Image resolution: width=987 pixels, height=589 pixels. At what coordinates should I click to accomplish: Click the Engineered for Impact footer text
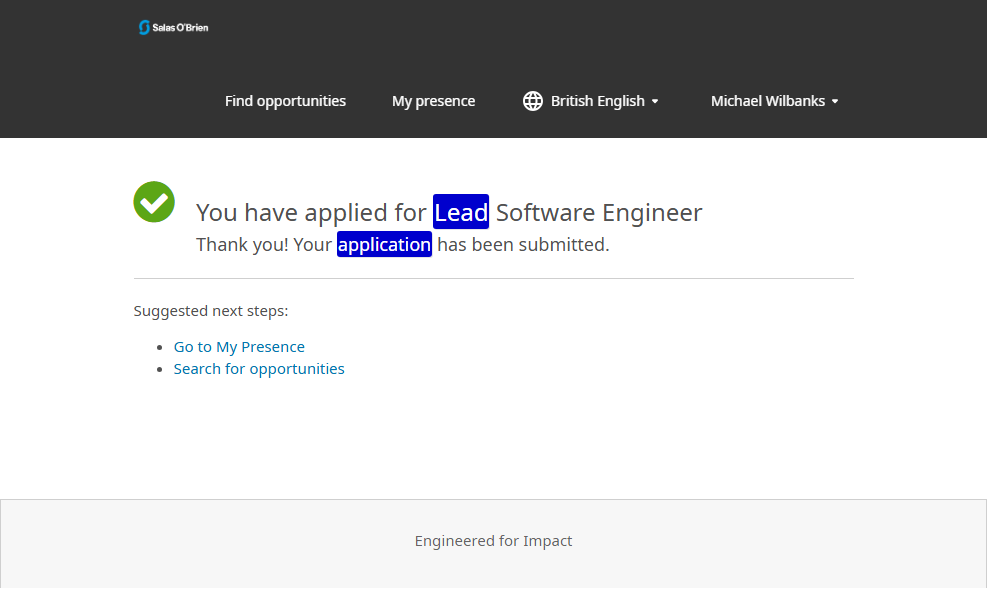point(493,541)
